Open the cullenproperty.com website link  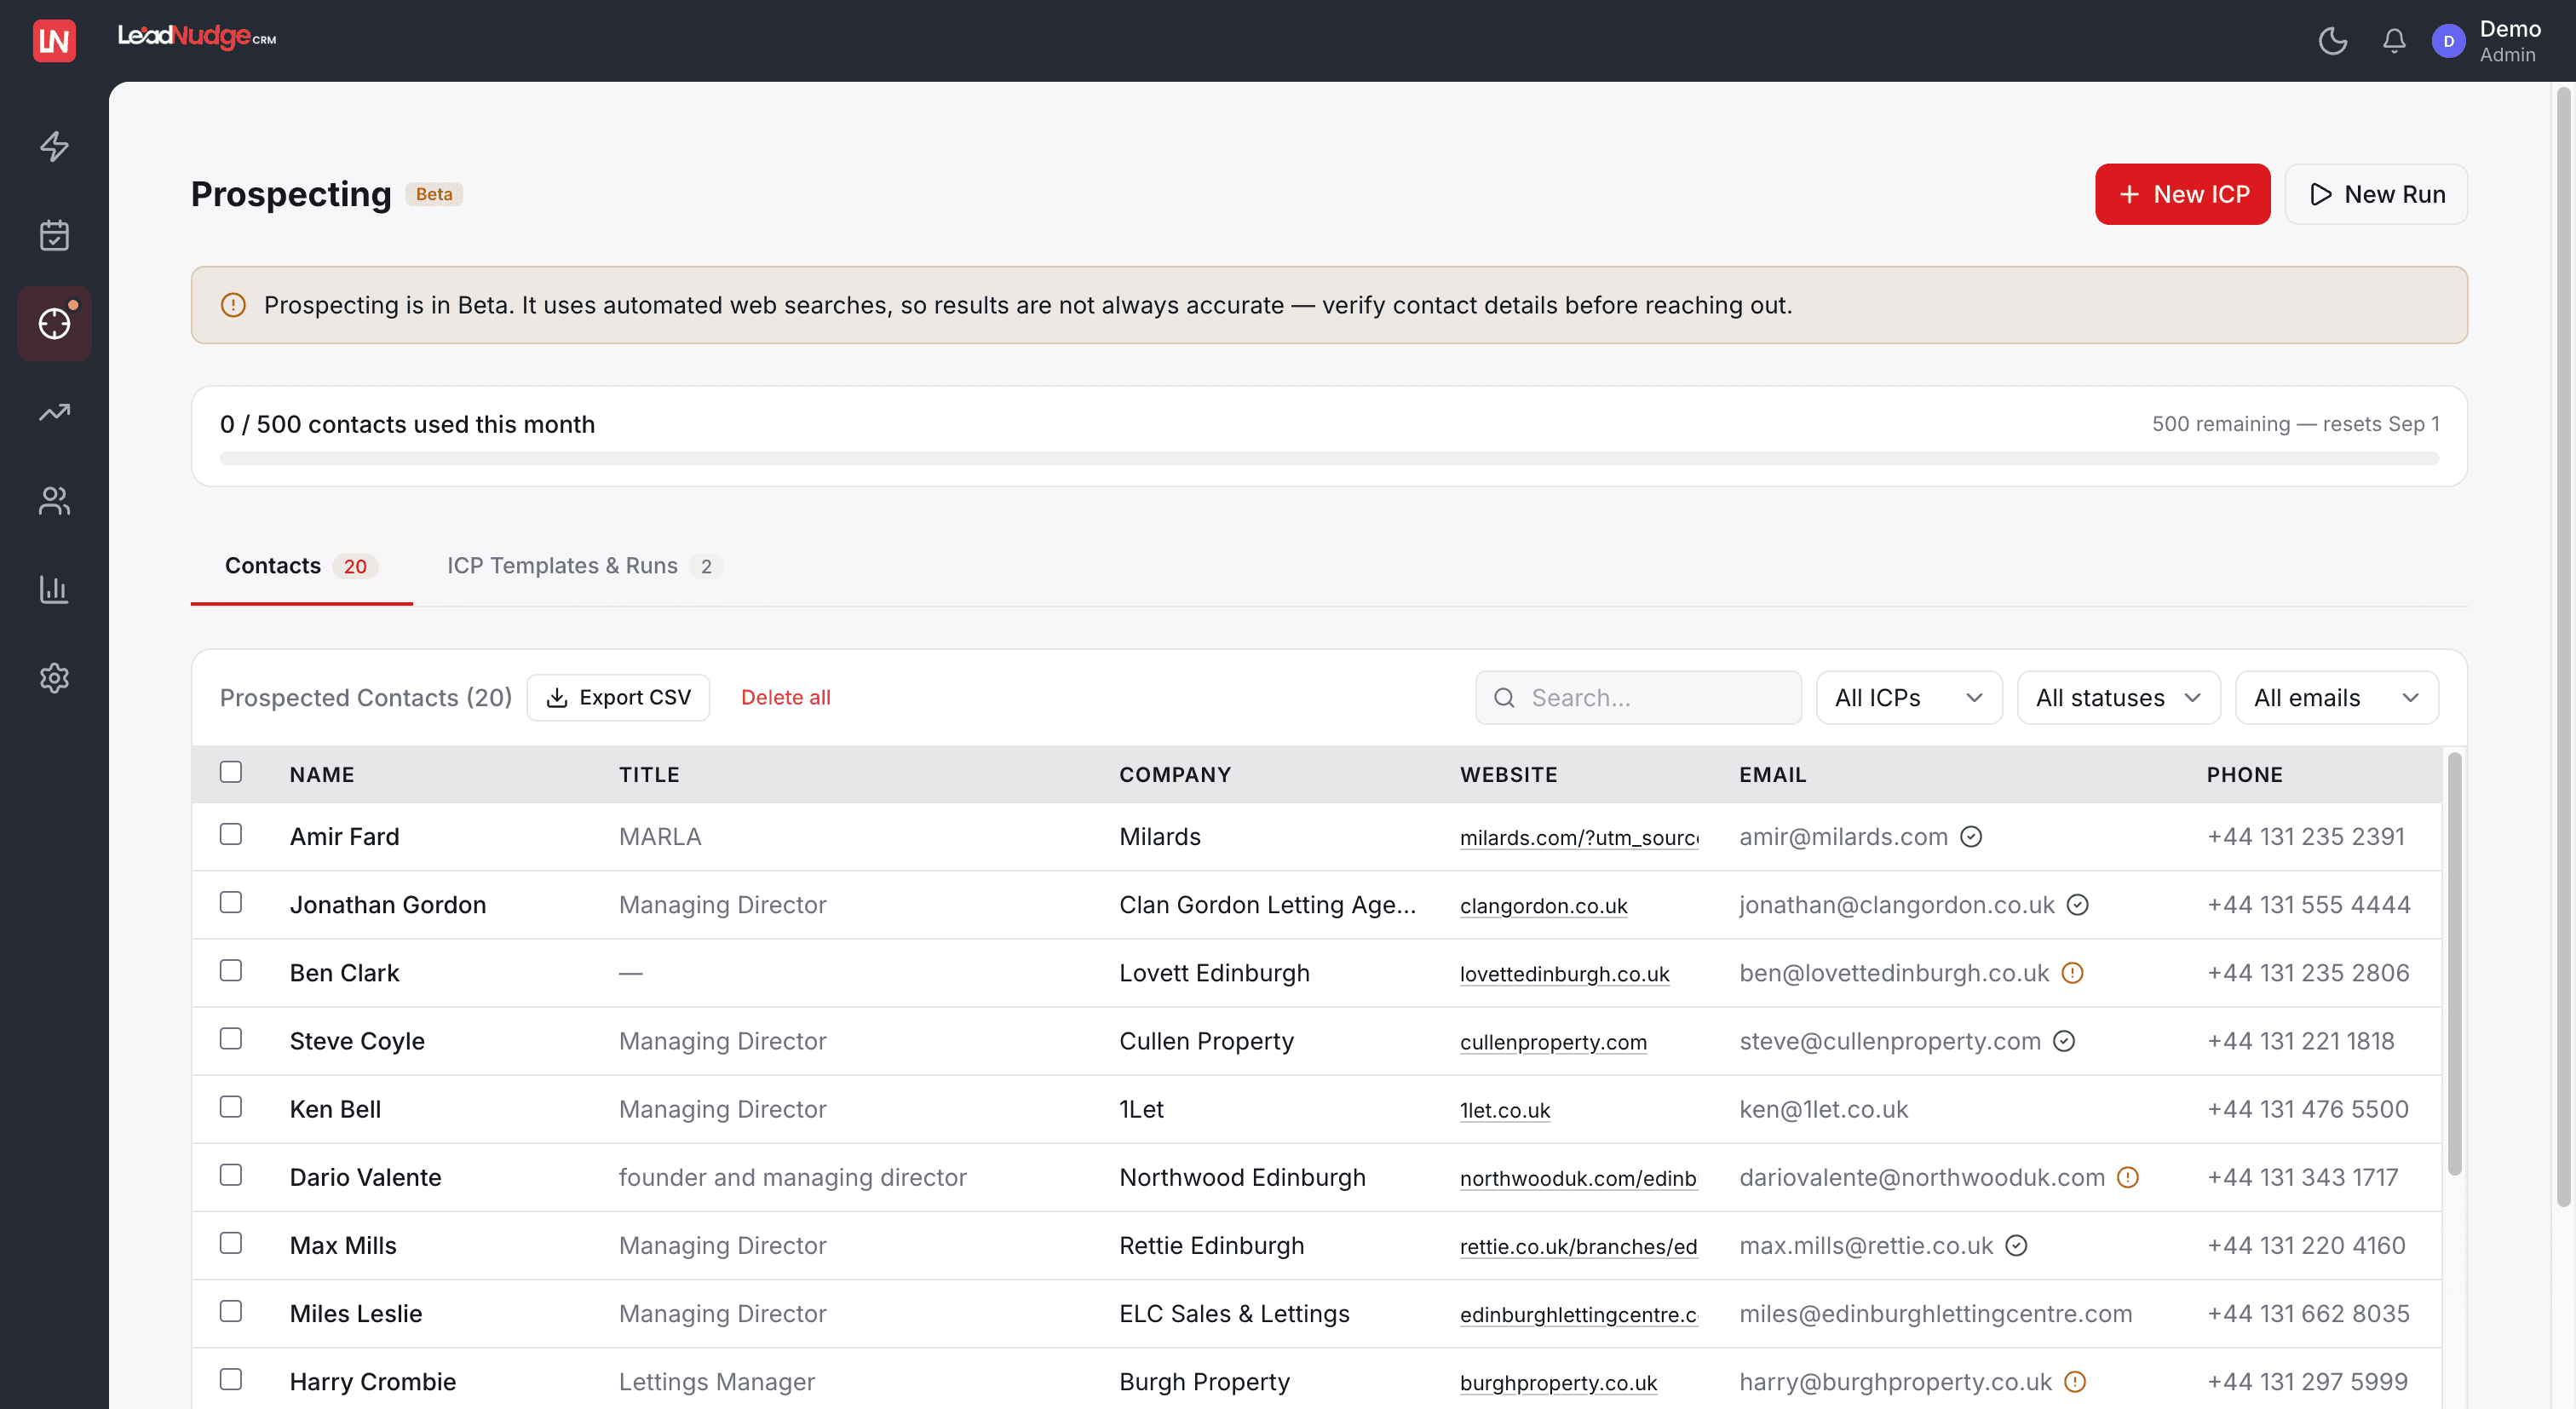[1553, 1041]
